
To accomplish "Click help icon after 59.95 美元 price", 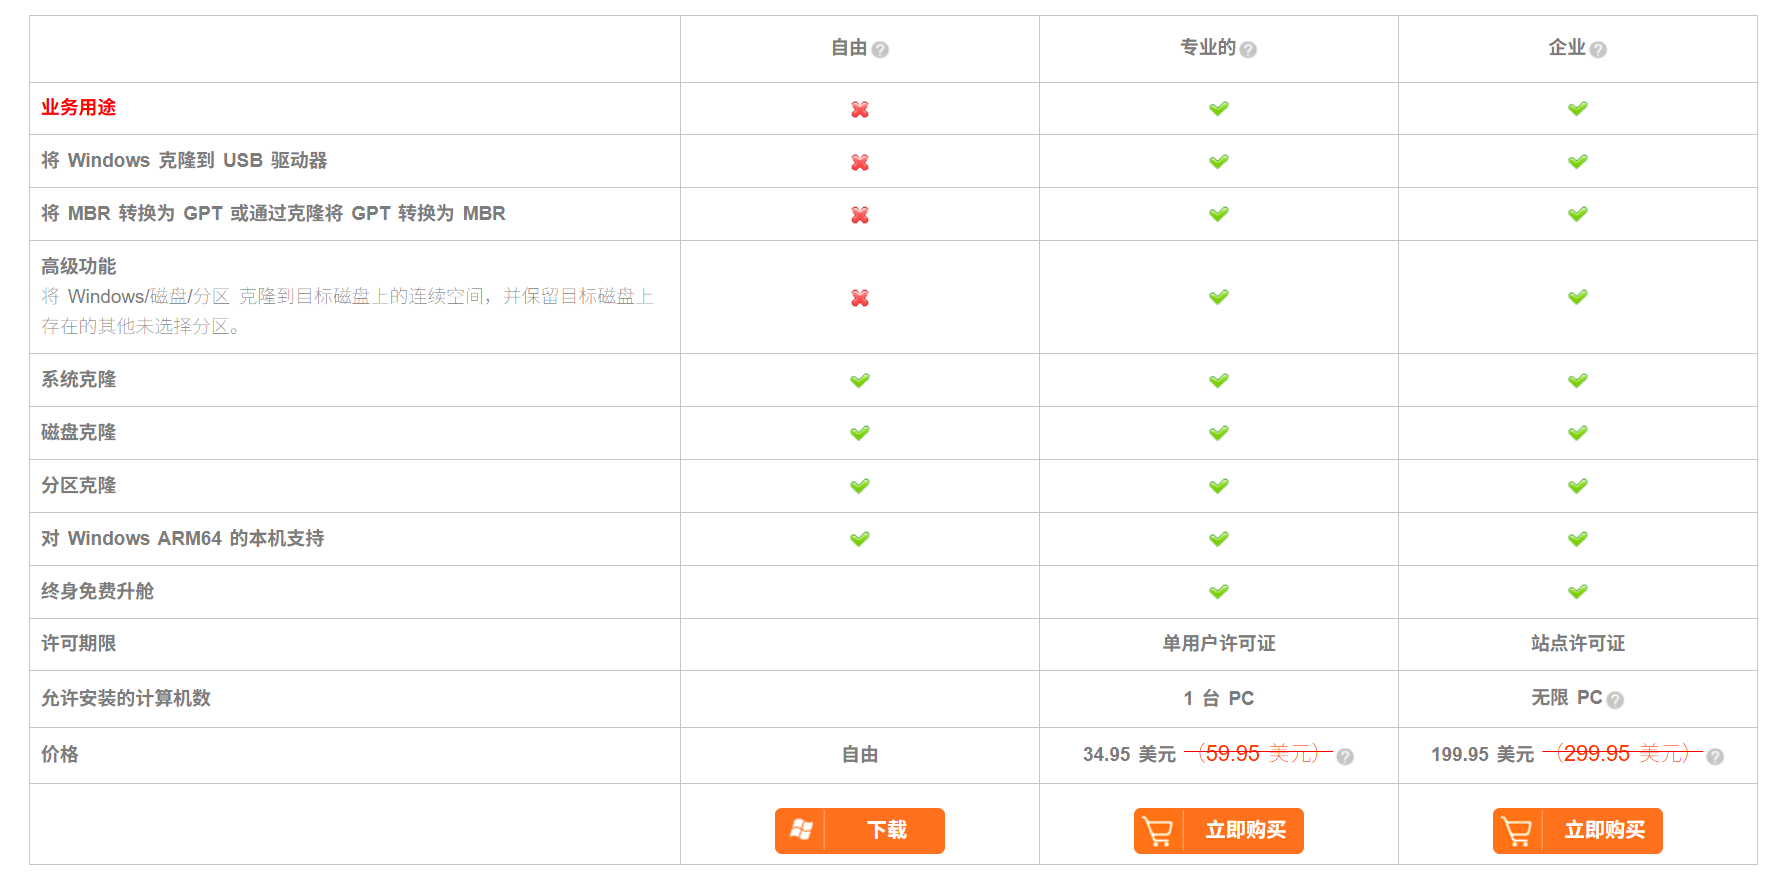I will 1345,756.
